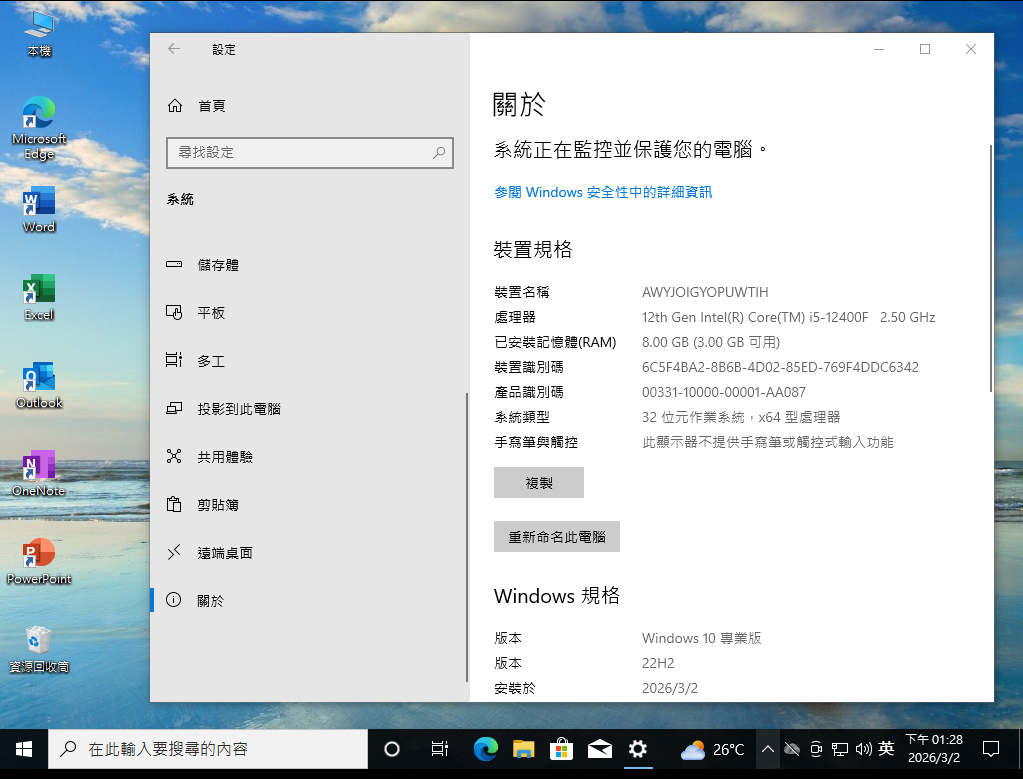Open the clock showing 下午 01:28

934,749
